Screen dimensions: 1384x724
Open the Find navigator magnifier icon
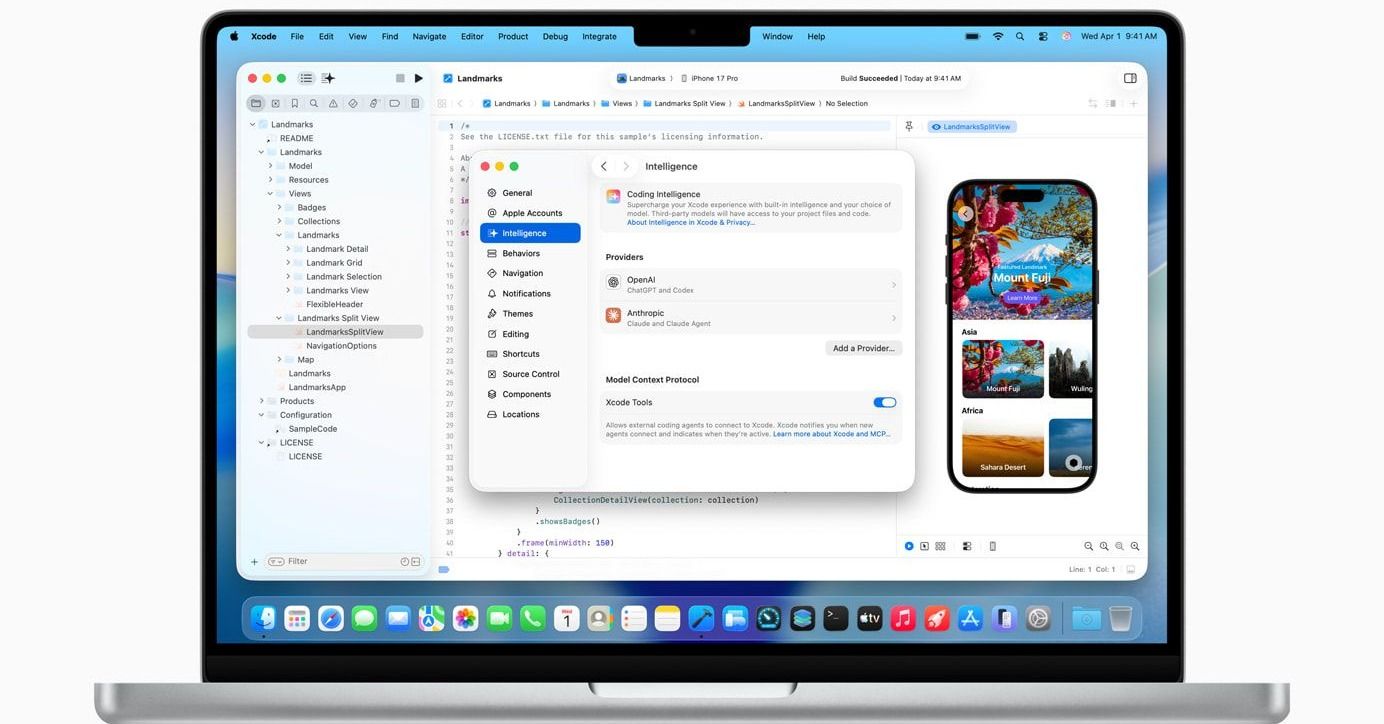[314, 103]
